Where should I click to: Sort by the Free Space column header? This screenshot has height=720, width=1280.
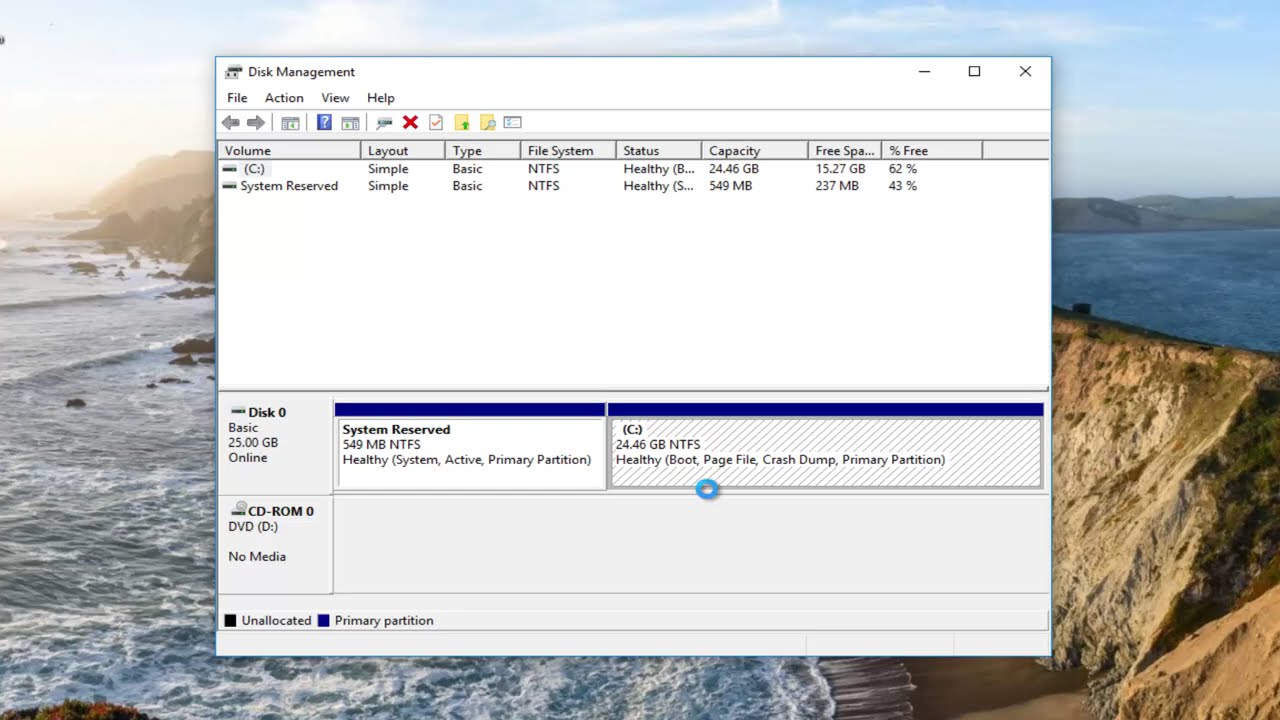click(845, 150)
